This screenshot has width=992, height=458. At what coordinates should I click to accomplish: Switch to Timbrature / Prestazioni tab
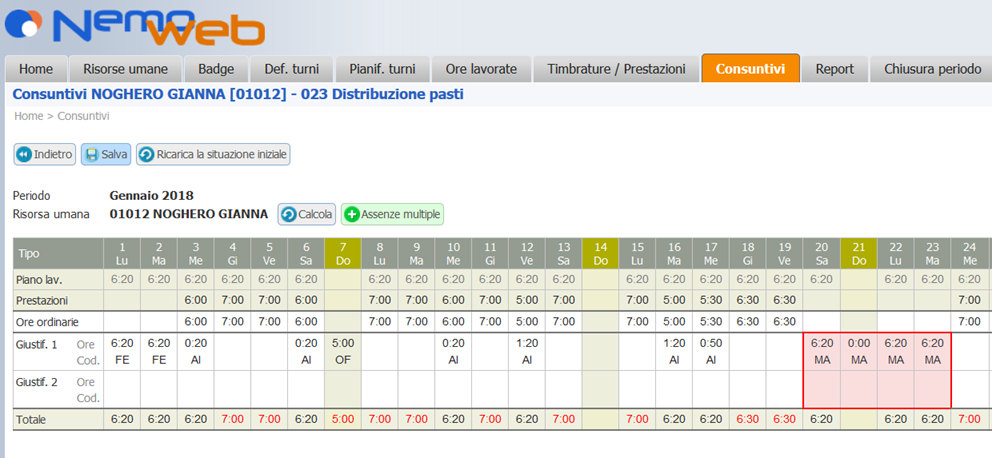click(617, 69)
